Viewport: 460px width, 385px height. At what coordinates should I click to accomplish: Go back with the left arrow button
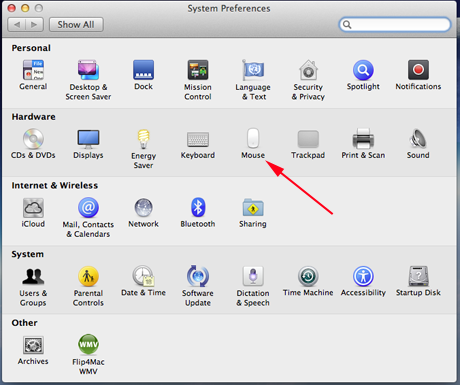point(17,25)
